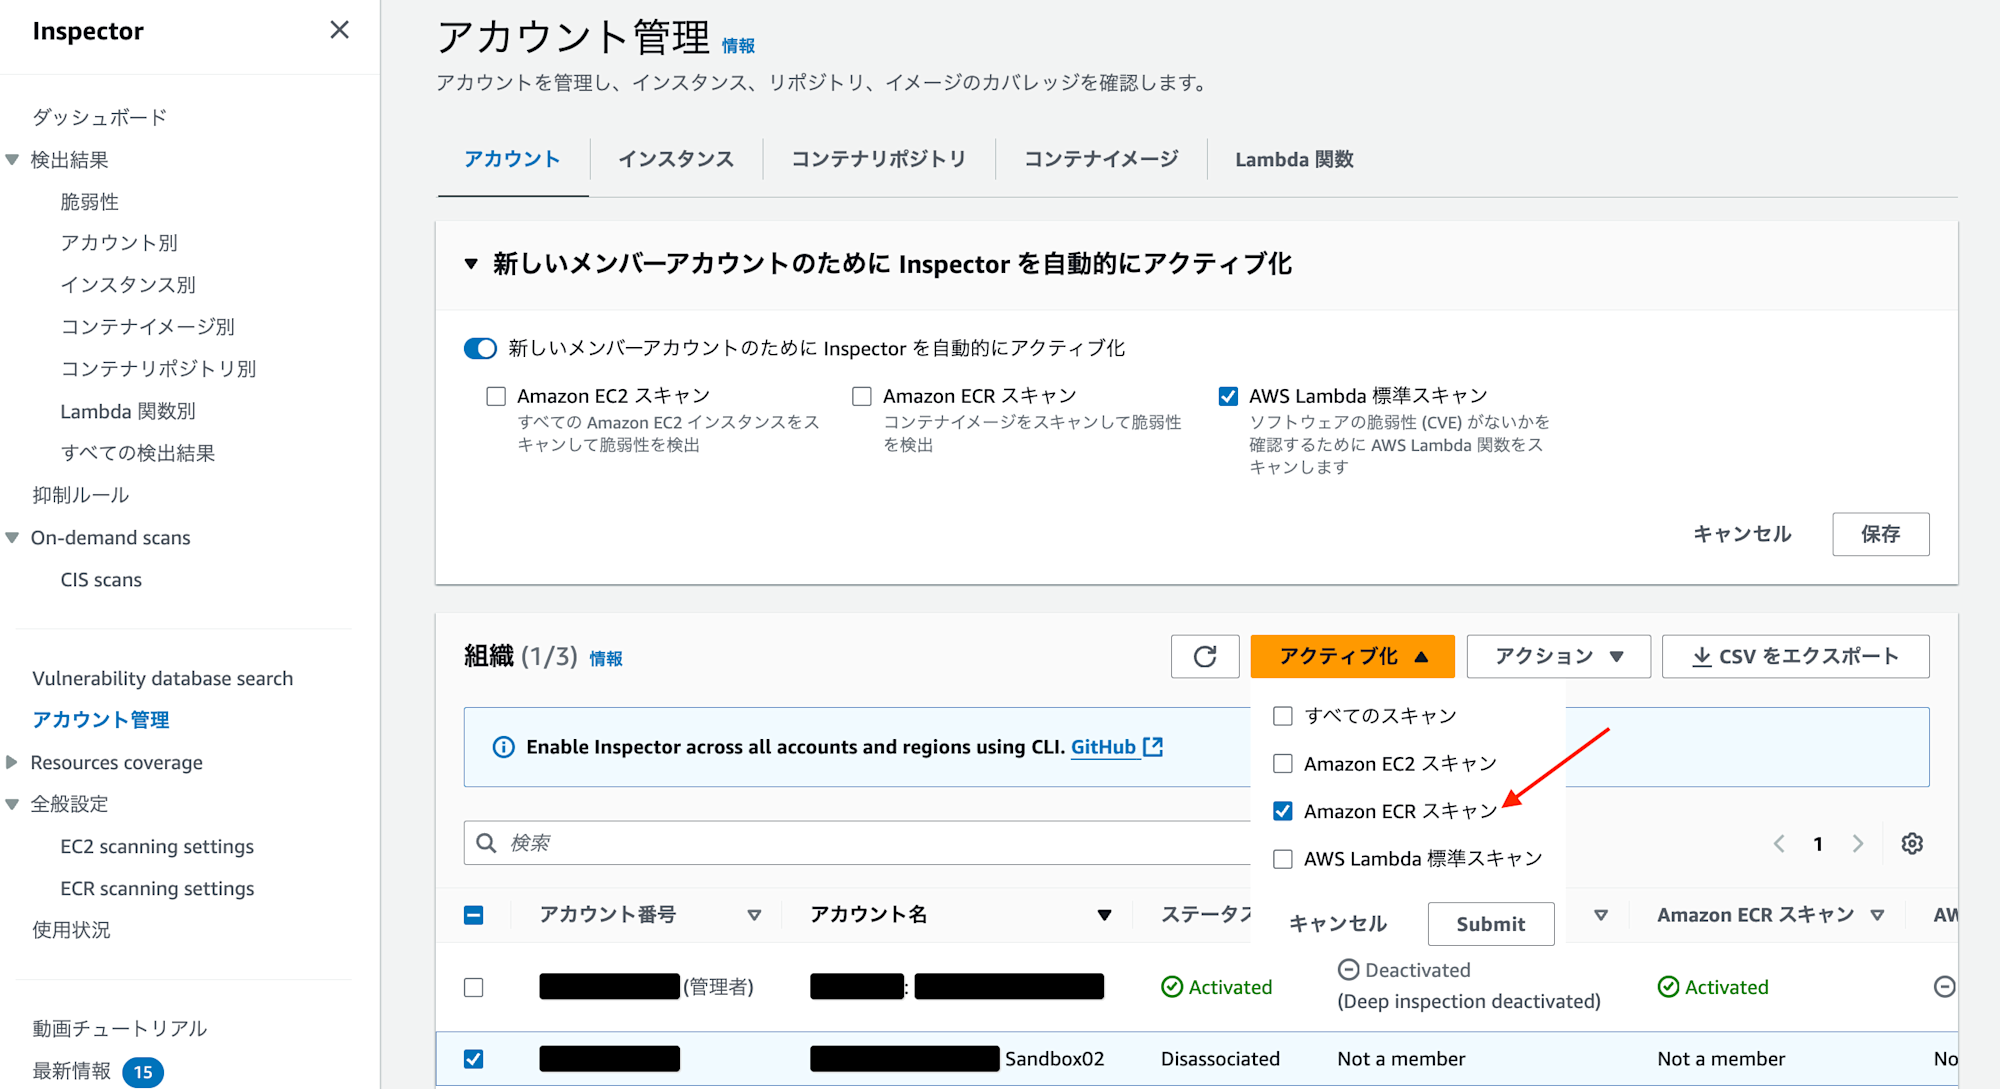Collapse the On-demand scans sidebar section
This screenshot has height=1089, width=2000.
point(12,538)
